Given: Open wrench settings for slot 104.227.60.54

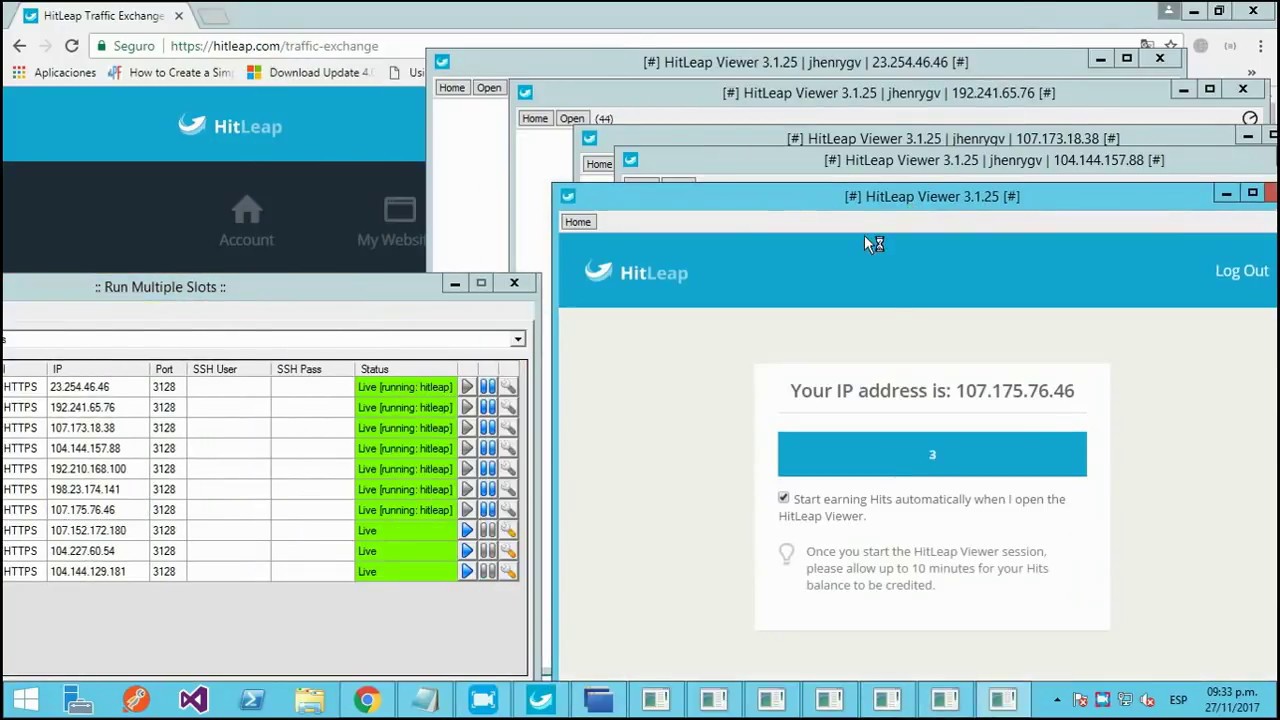Looking at the screenshot, I should coord(508,551).
